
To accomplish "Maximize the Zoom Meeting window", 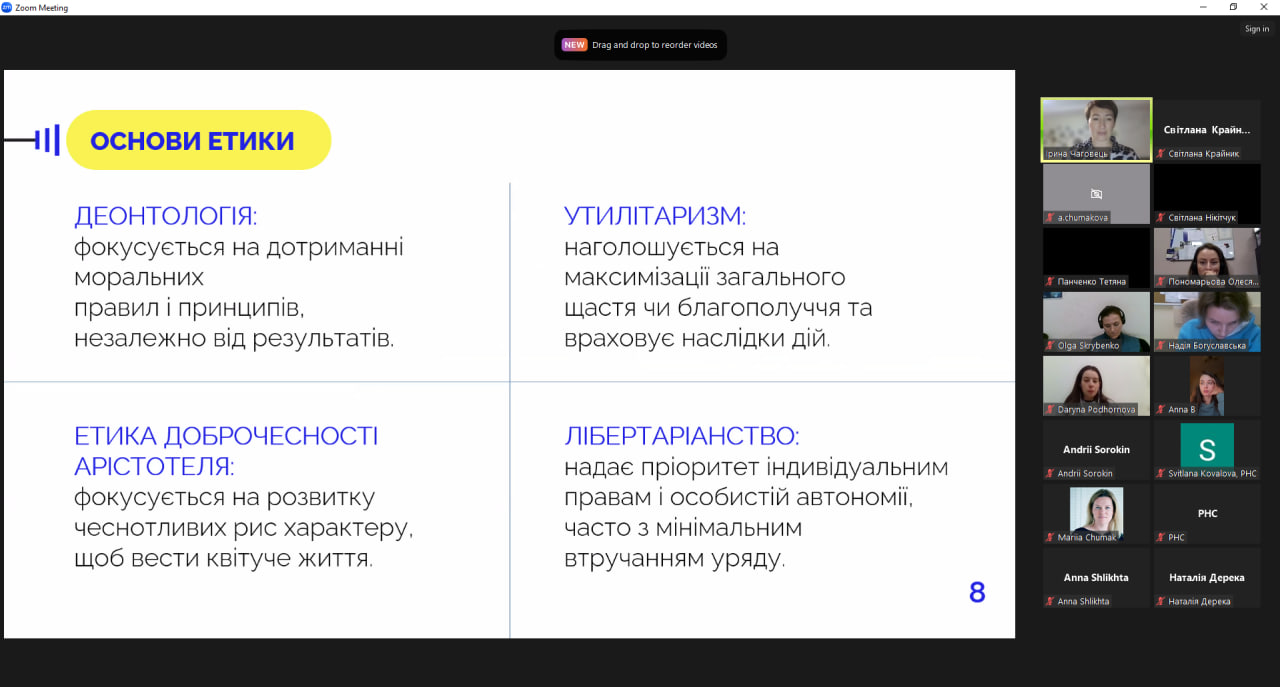I will (1233, 7).
